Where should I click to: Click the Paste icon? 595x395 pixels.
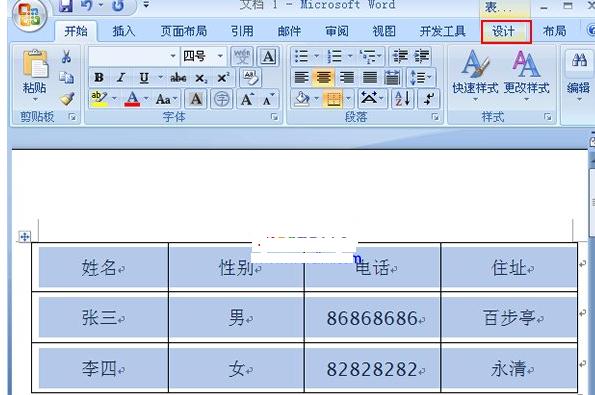[35, 64]
